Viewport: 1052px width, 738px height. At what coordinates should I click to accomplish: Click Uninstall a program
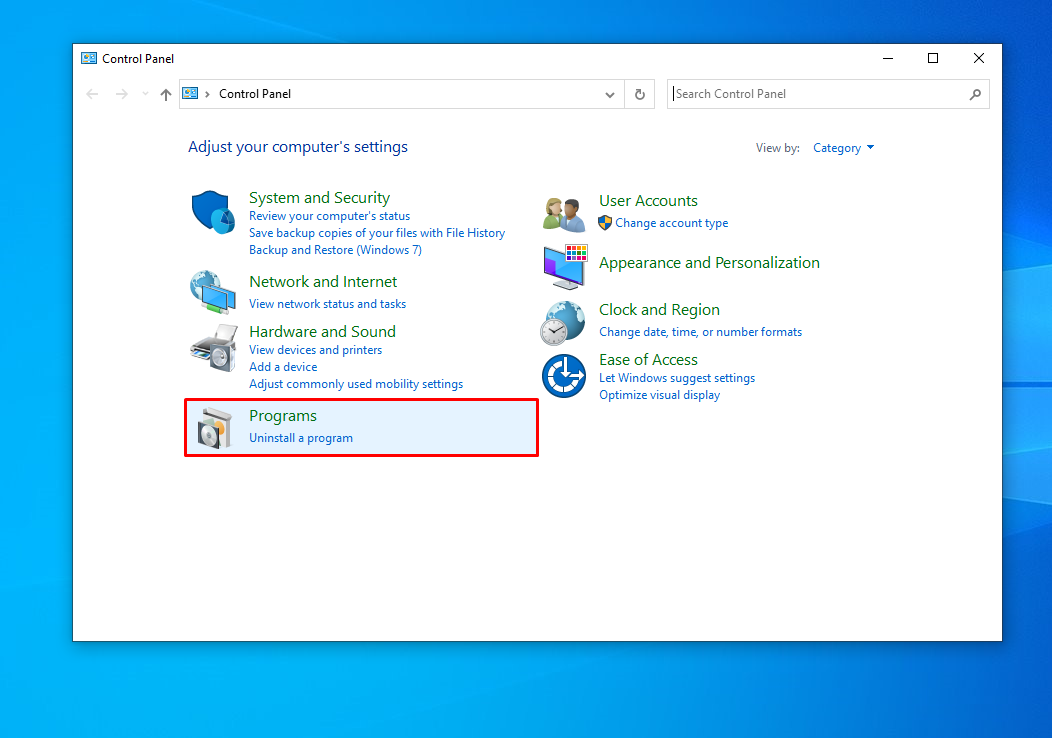301,438
